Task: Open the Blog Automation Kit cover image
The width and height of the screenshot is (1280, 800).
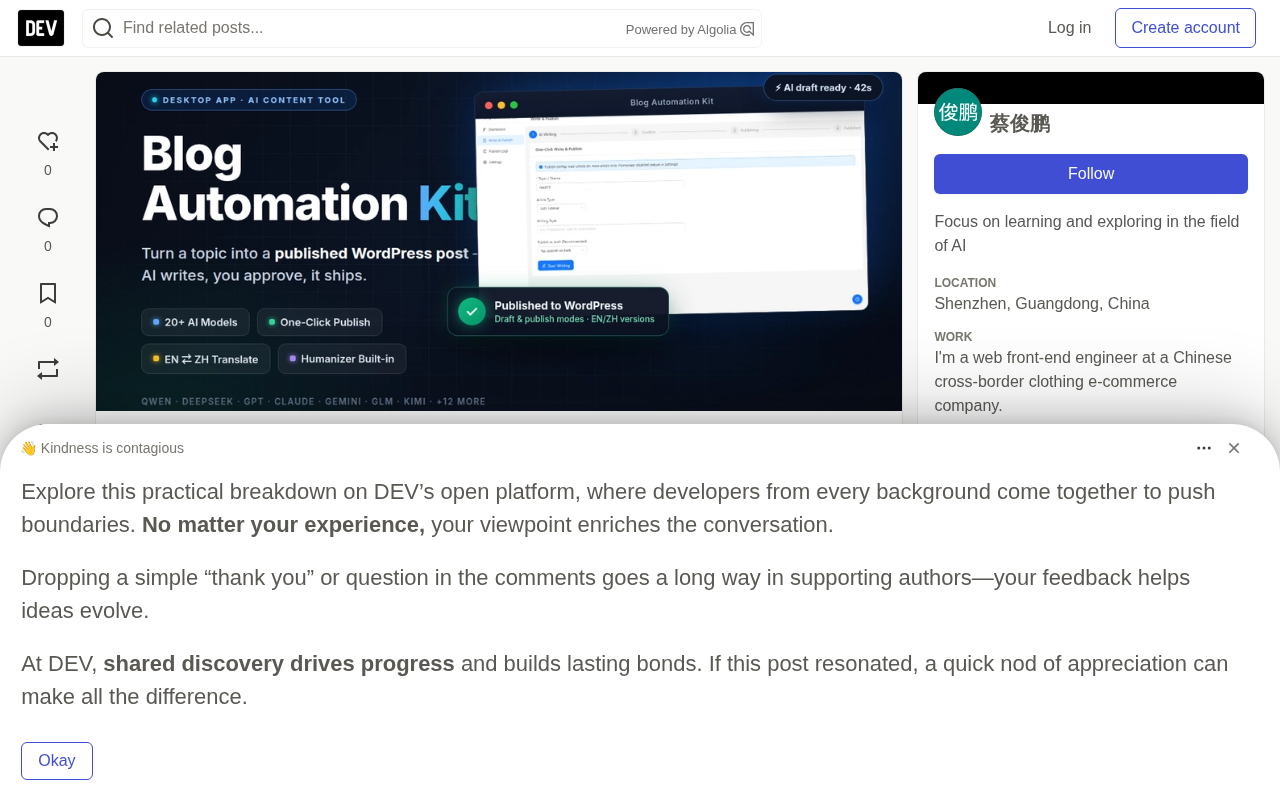Action: point(499,241)
